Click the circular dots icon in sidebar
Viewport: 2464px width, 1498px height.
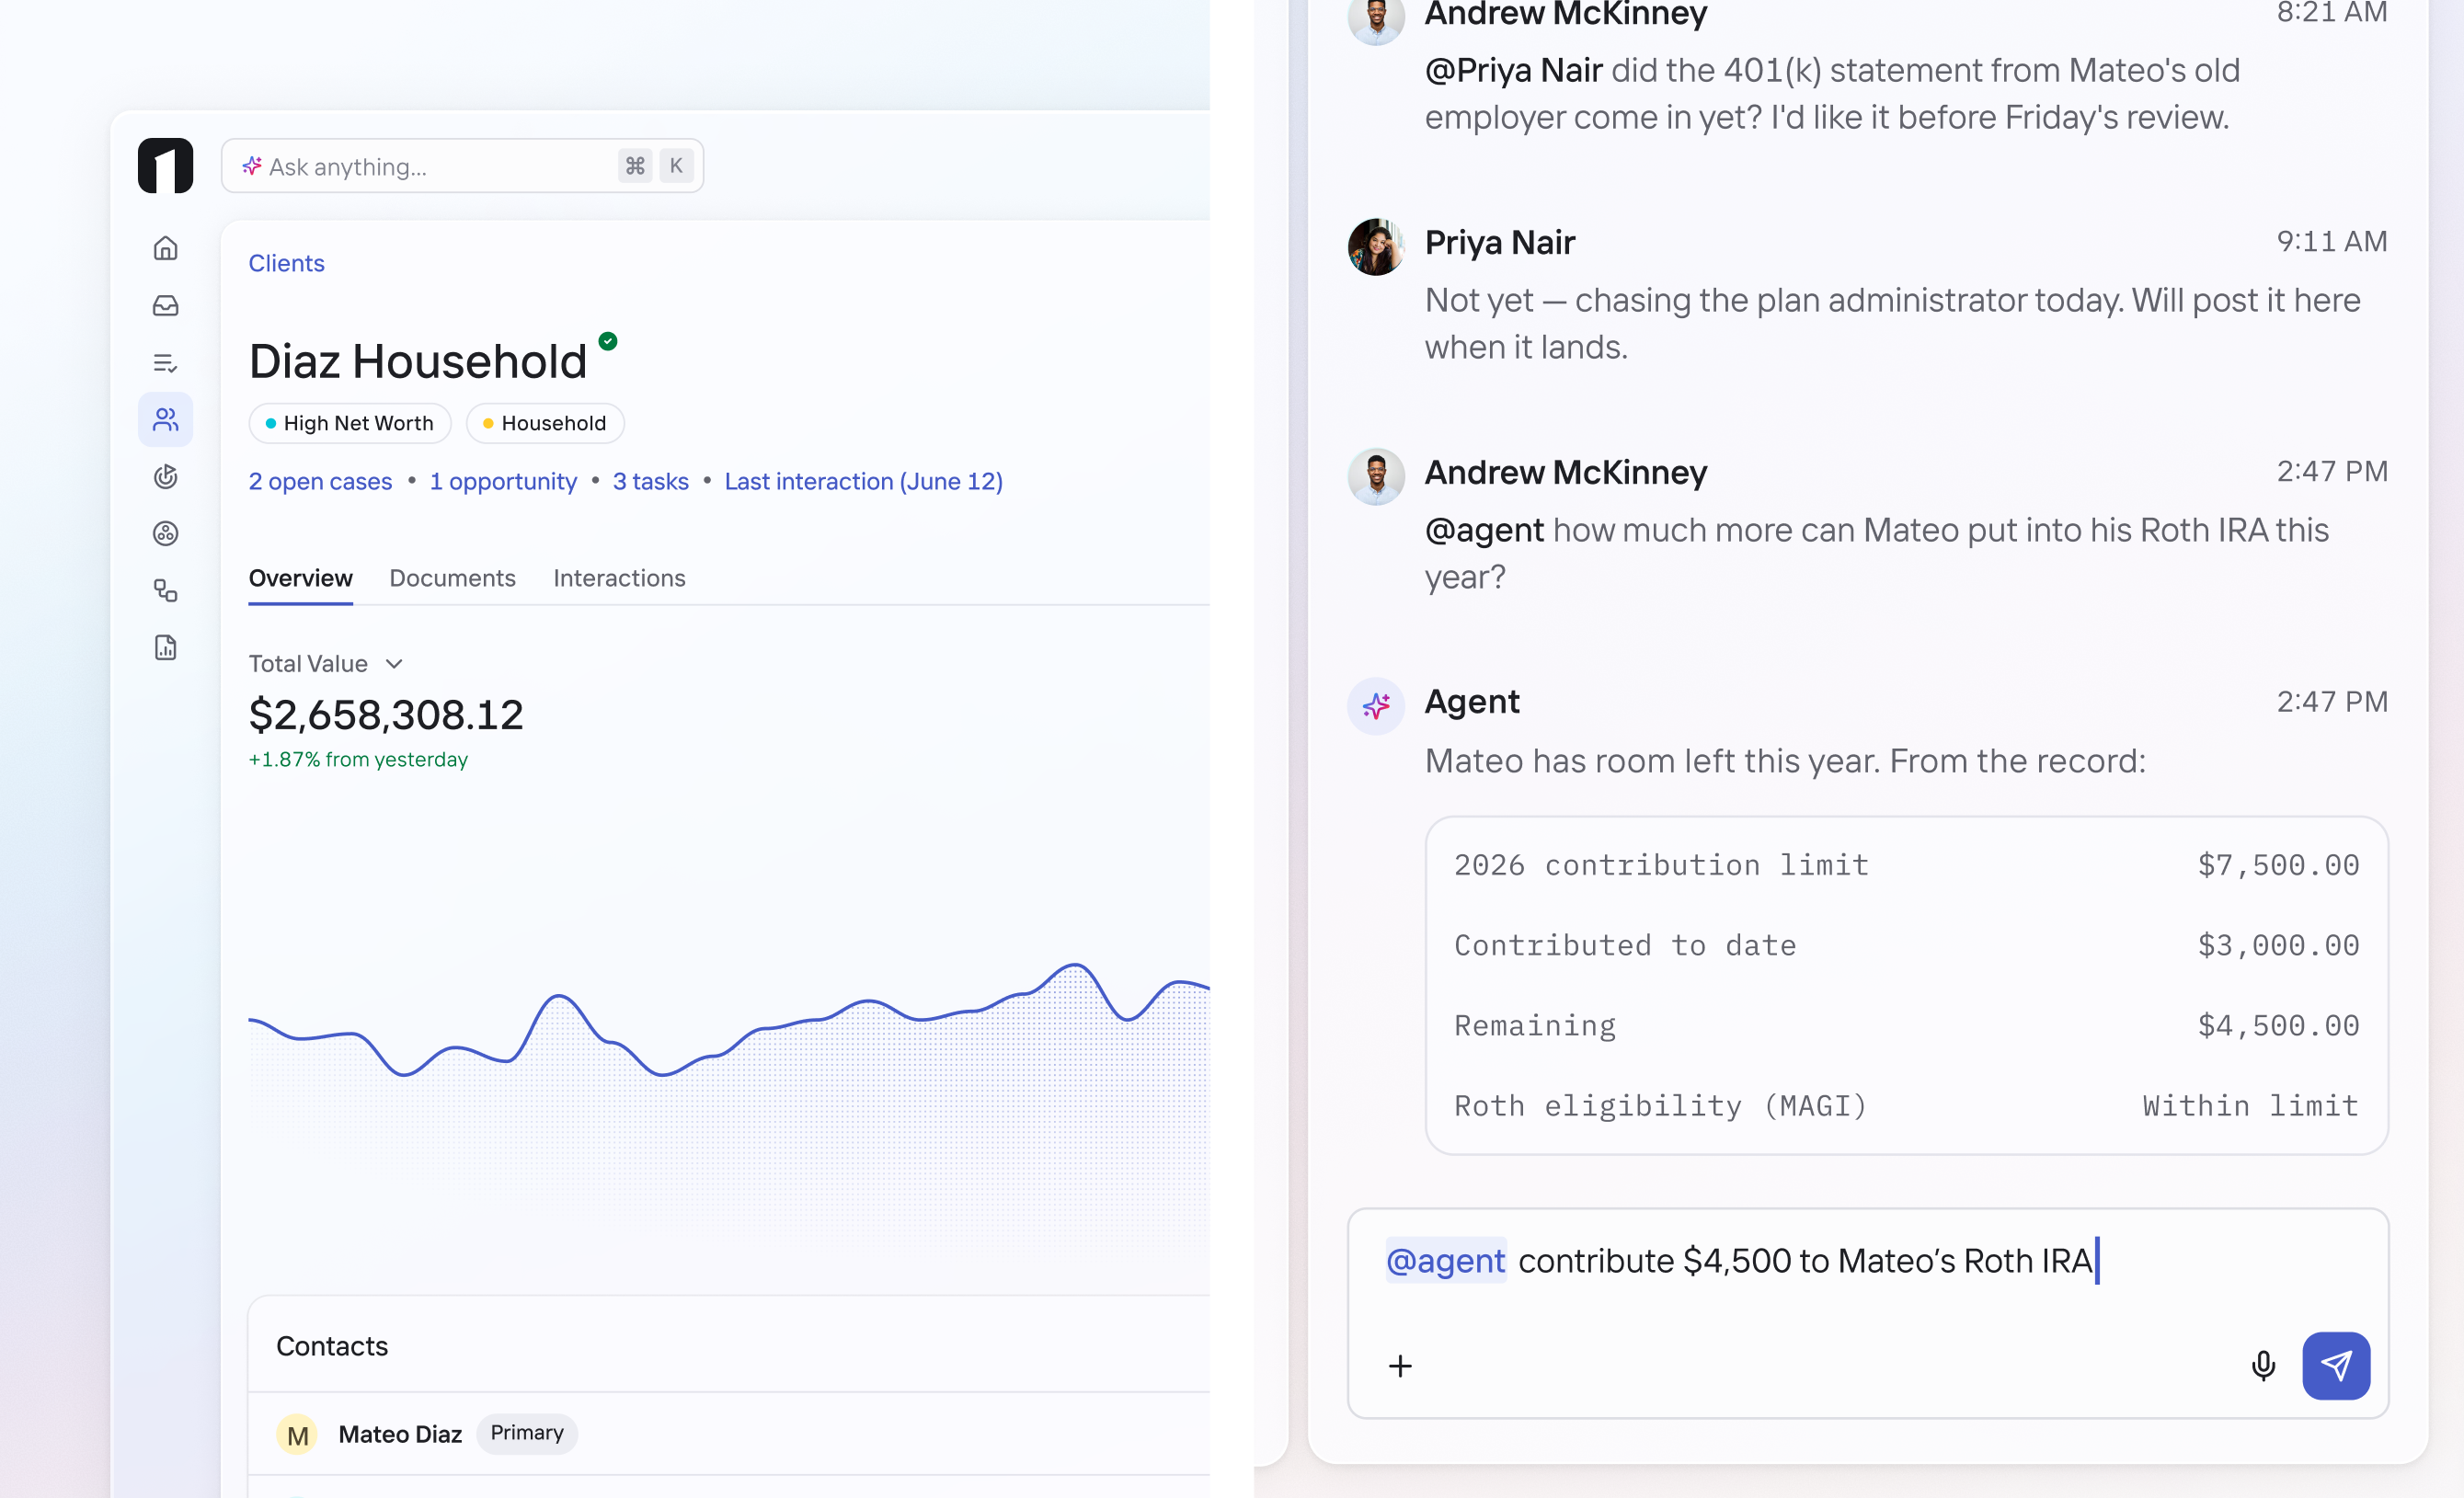click(166, 534)
